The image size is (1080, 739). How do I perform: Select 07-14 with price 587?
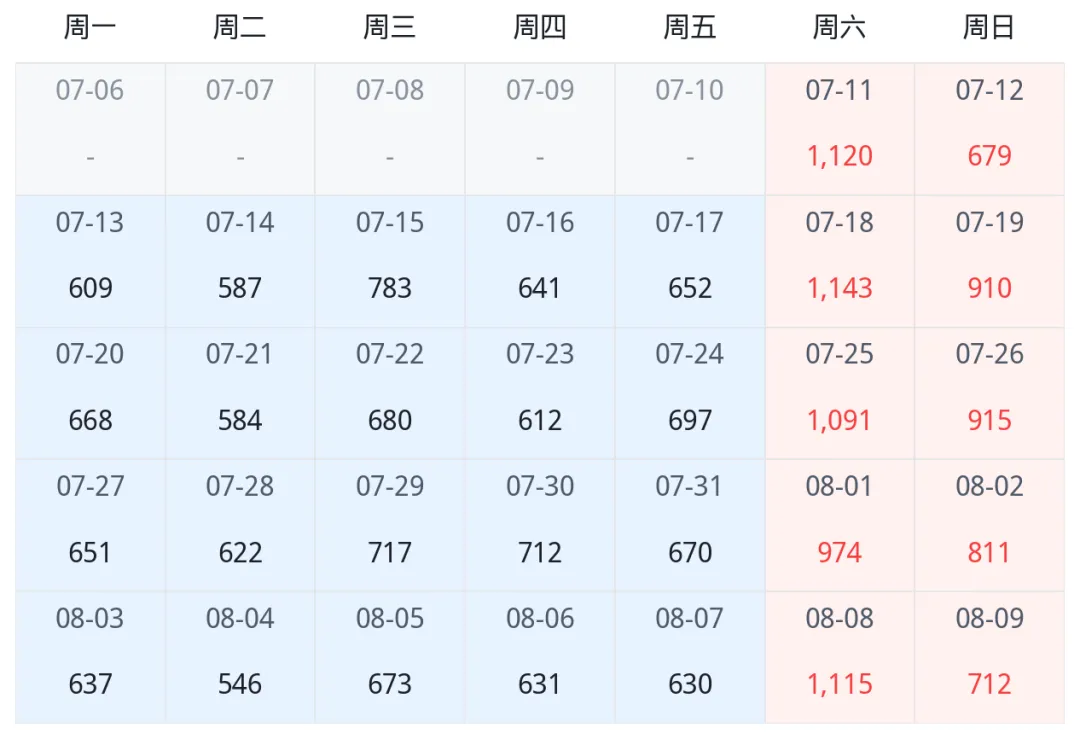(240, 261)
